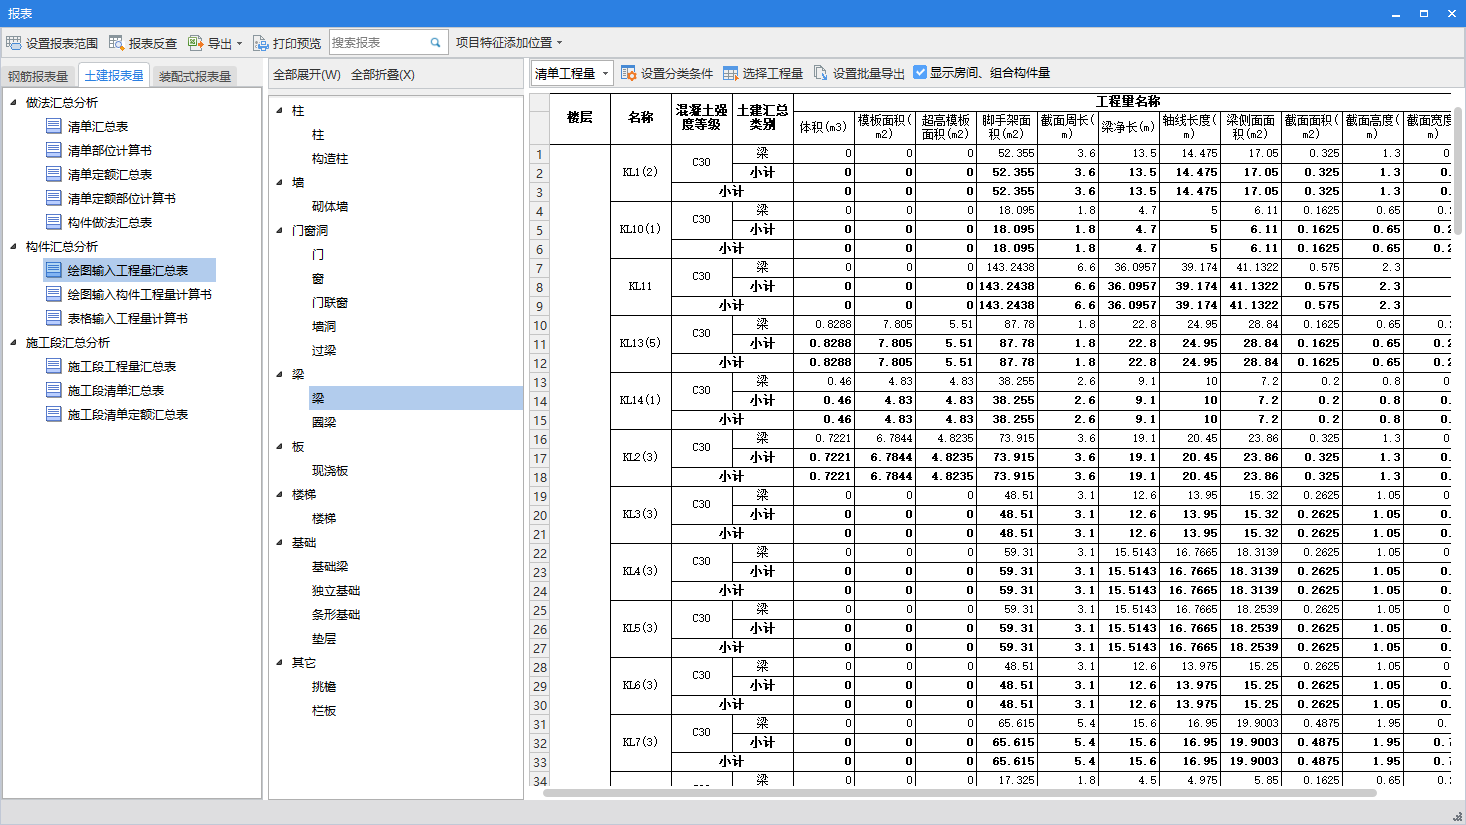Click the 绘图输入工程量汇总表 report icon
This screenshot has width=1466, height=825.
(x=54, y=270)
